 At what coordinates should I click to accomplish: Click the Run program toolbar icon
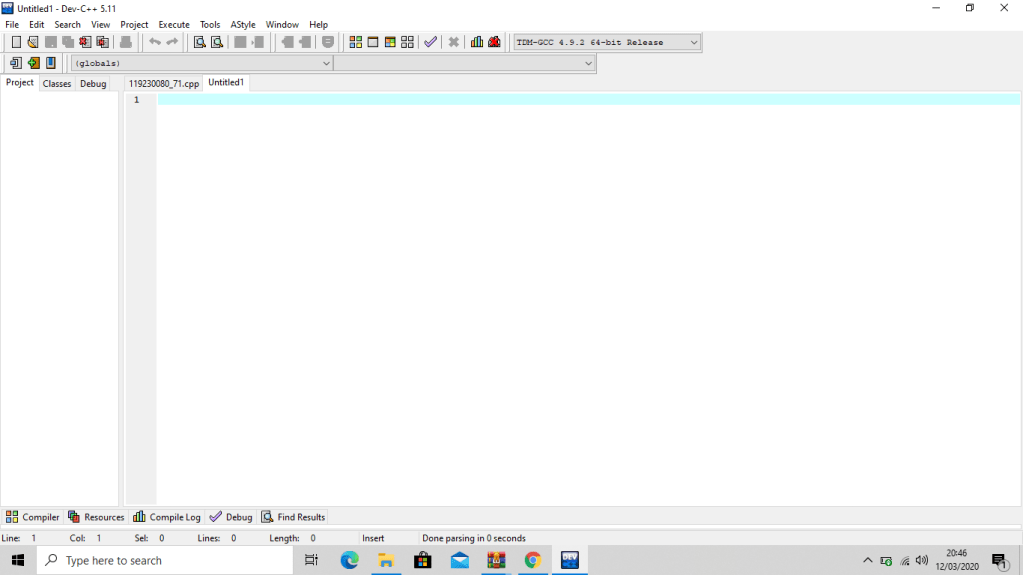tap(372, 42)
